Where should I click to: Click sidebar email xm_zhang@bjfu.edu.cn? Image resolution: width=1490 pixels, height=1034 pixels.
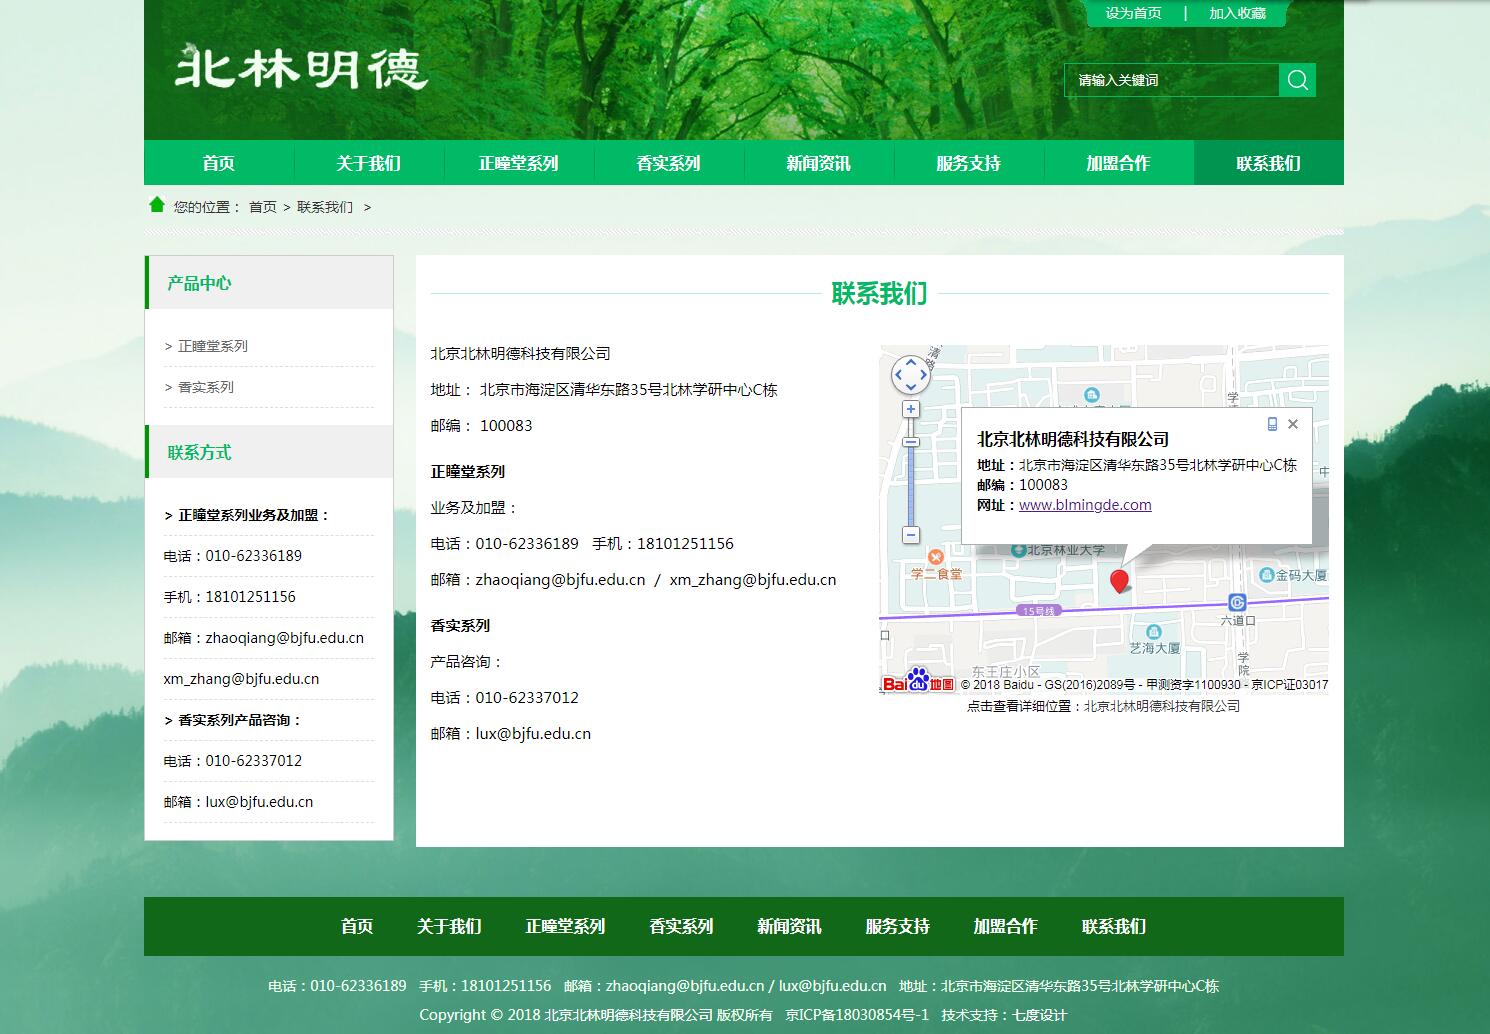pos(241,679)
